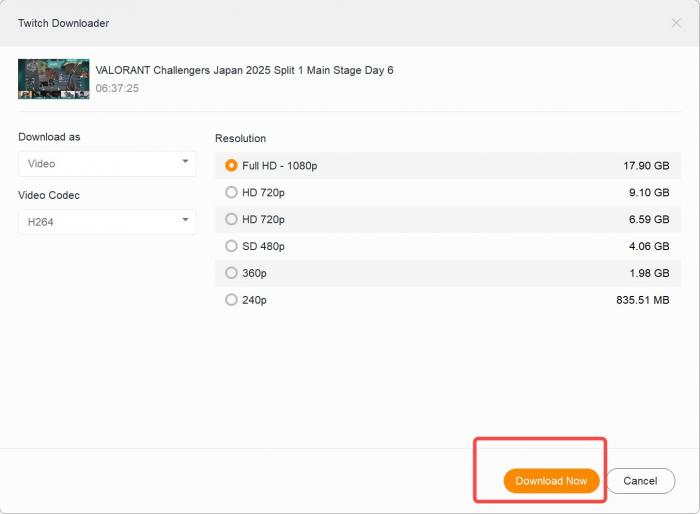Click the Resolution heading label
The height and width of the screenshot is (514, 700).
click(240, 138)
